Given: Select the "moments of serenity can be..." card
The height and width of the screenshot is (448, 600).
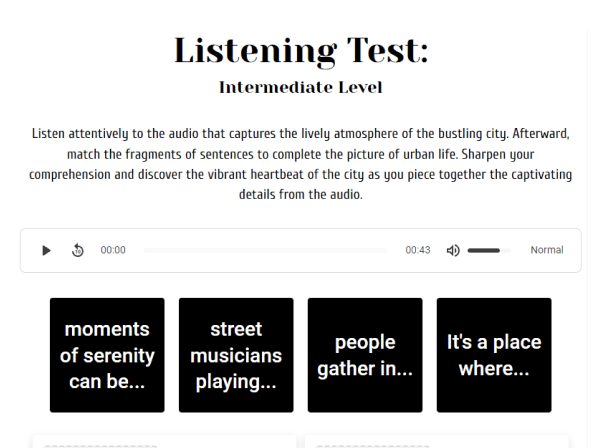Looking at the screenshot, I should (x=107, y=355).
